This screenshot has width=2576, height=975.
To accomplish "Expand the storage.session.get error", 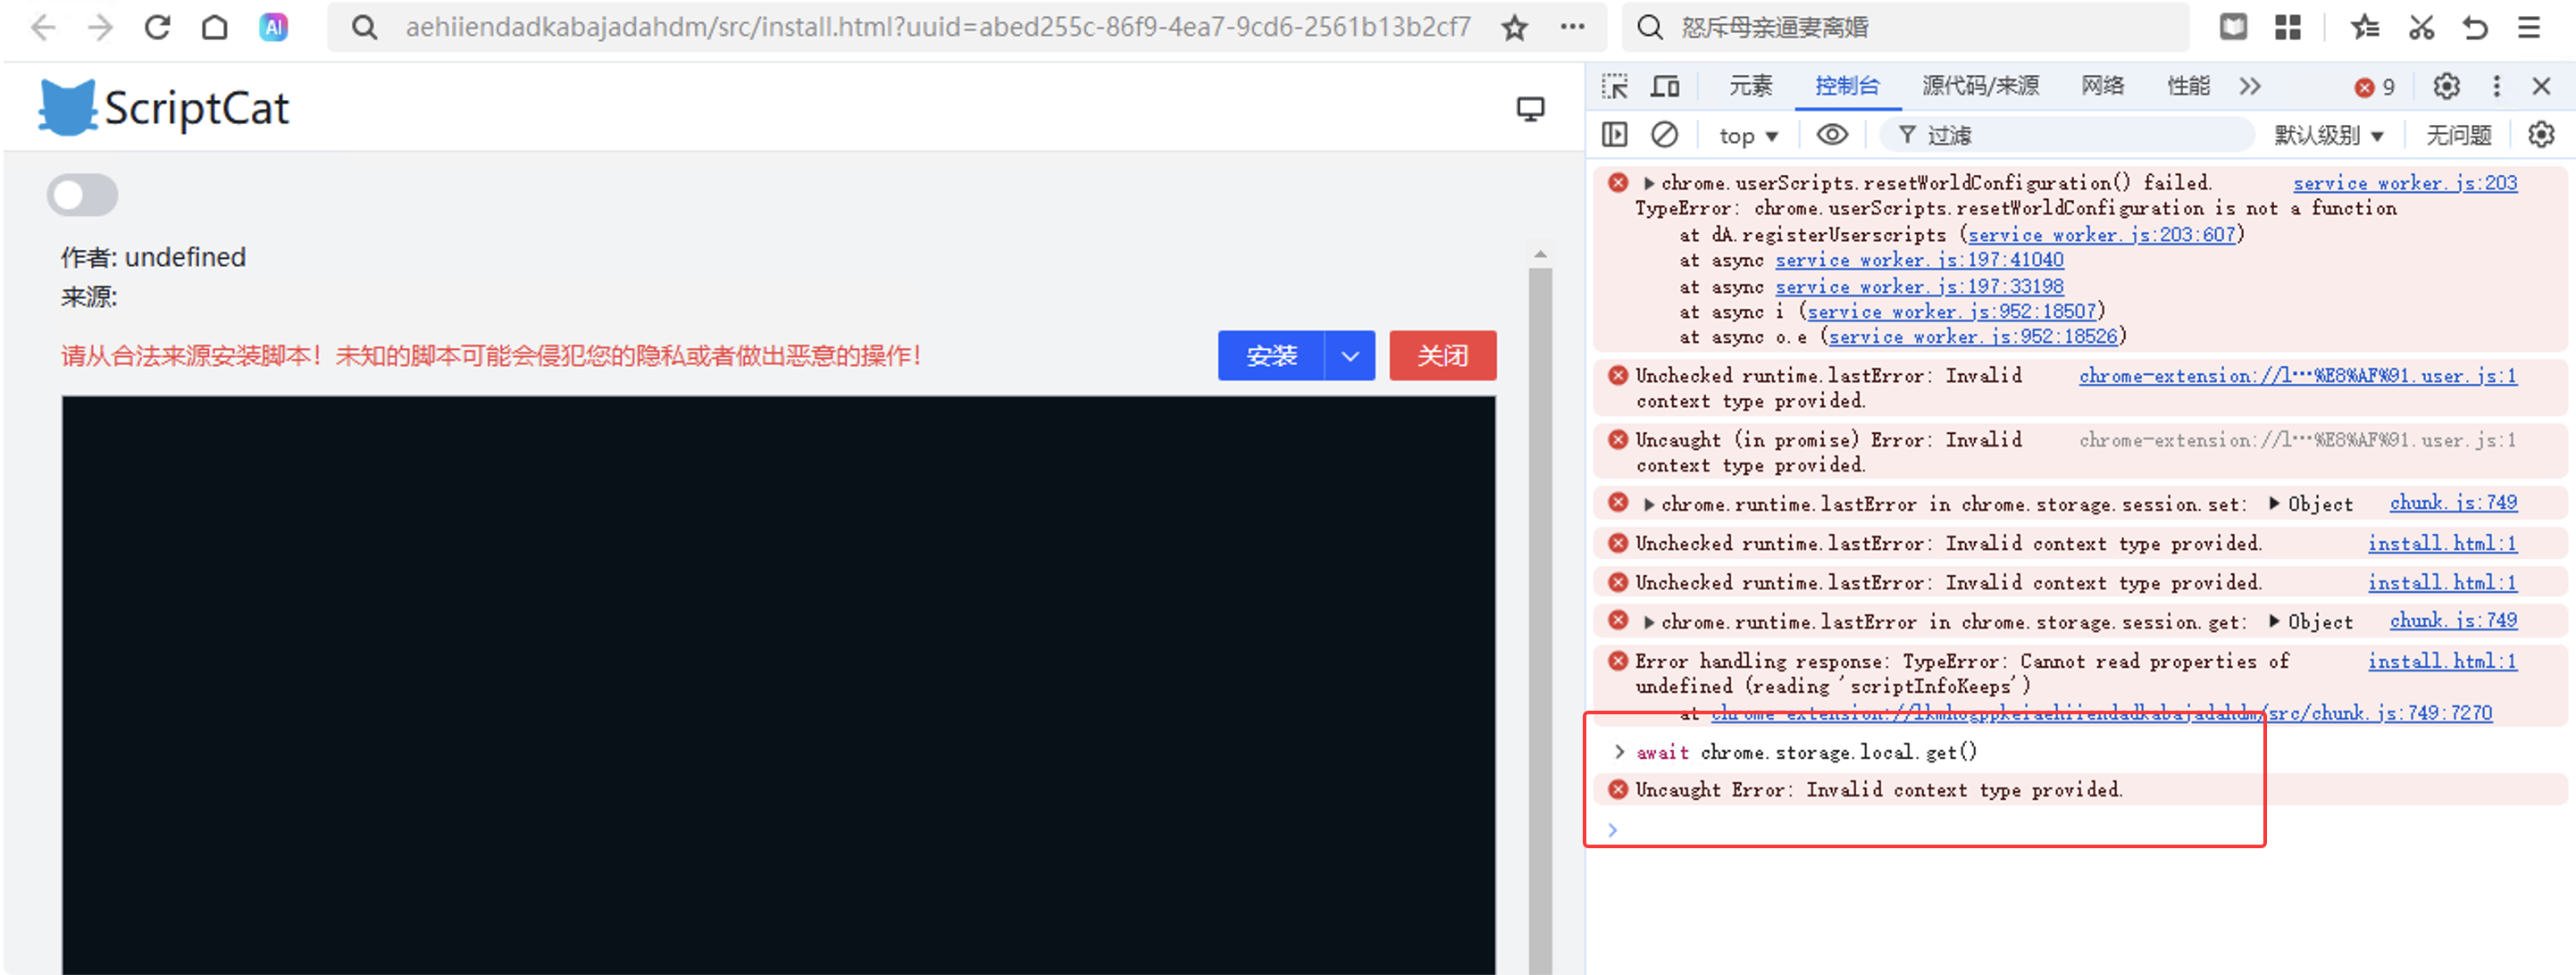I will (1648, 622).
